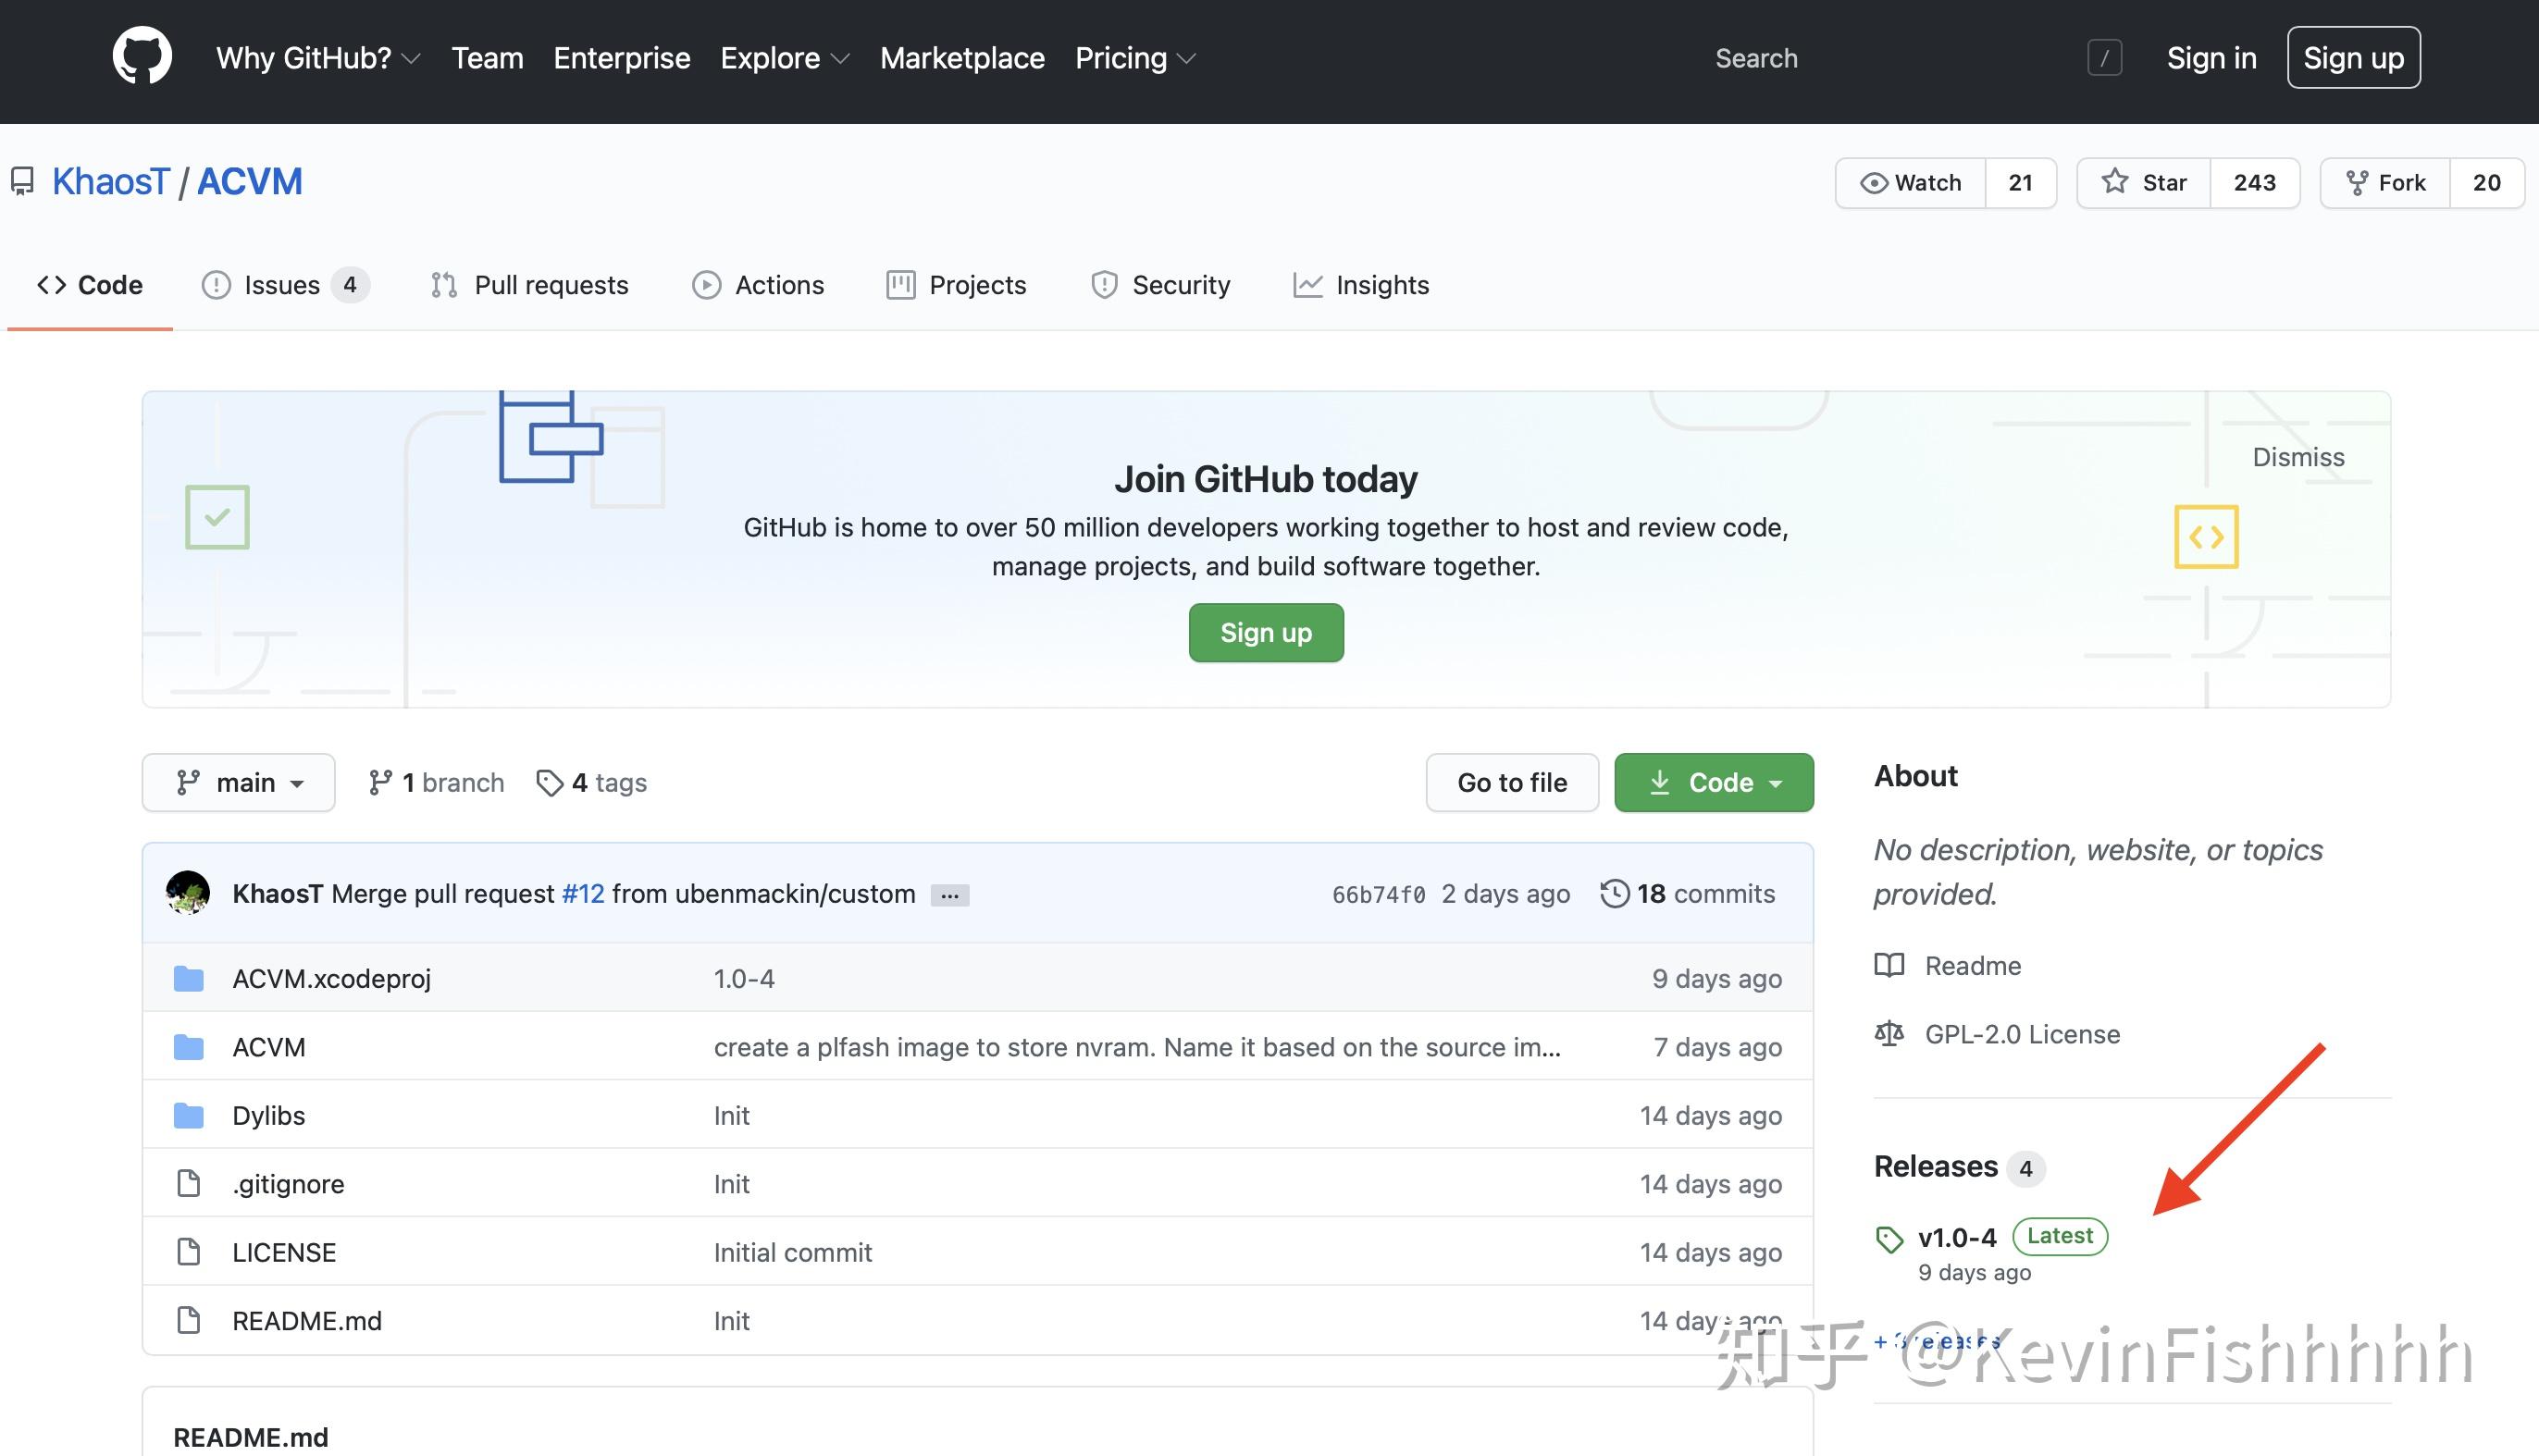Switch to the Security tab
This screenshot has width=2539, height=1456.
pos(1160,285)
